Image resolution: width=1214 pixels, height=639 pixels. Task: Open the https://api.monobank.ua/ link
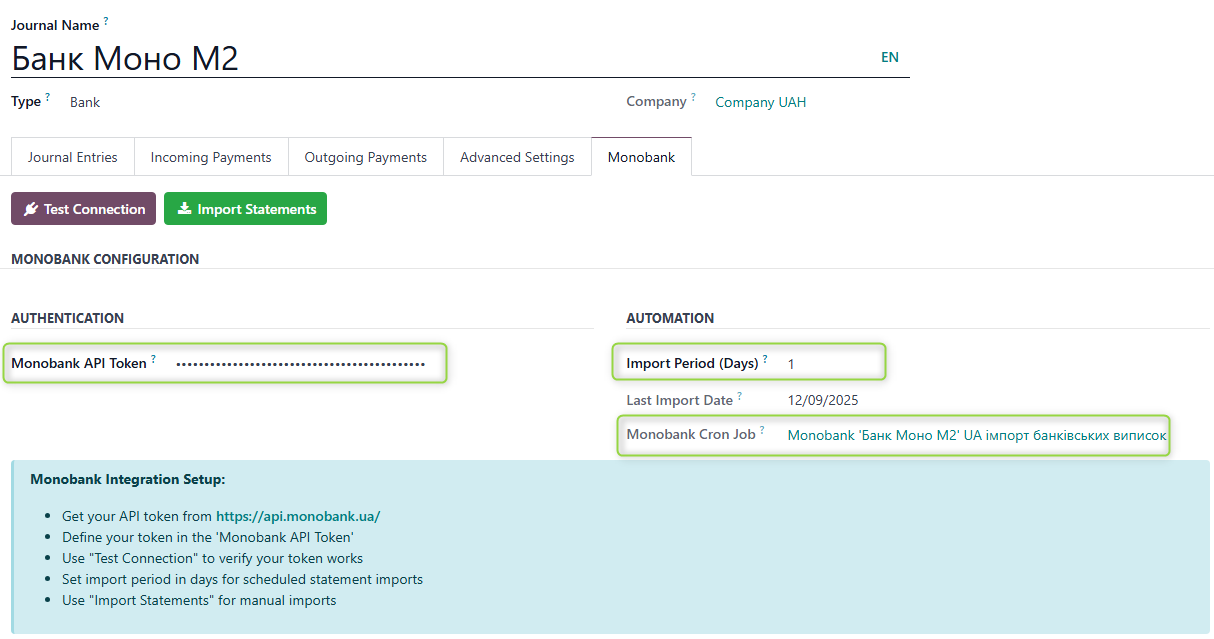pyautogui.click(x=297, y=515)
